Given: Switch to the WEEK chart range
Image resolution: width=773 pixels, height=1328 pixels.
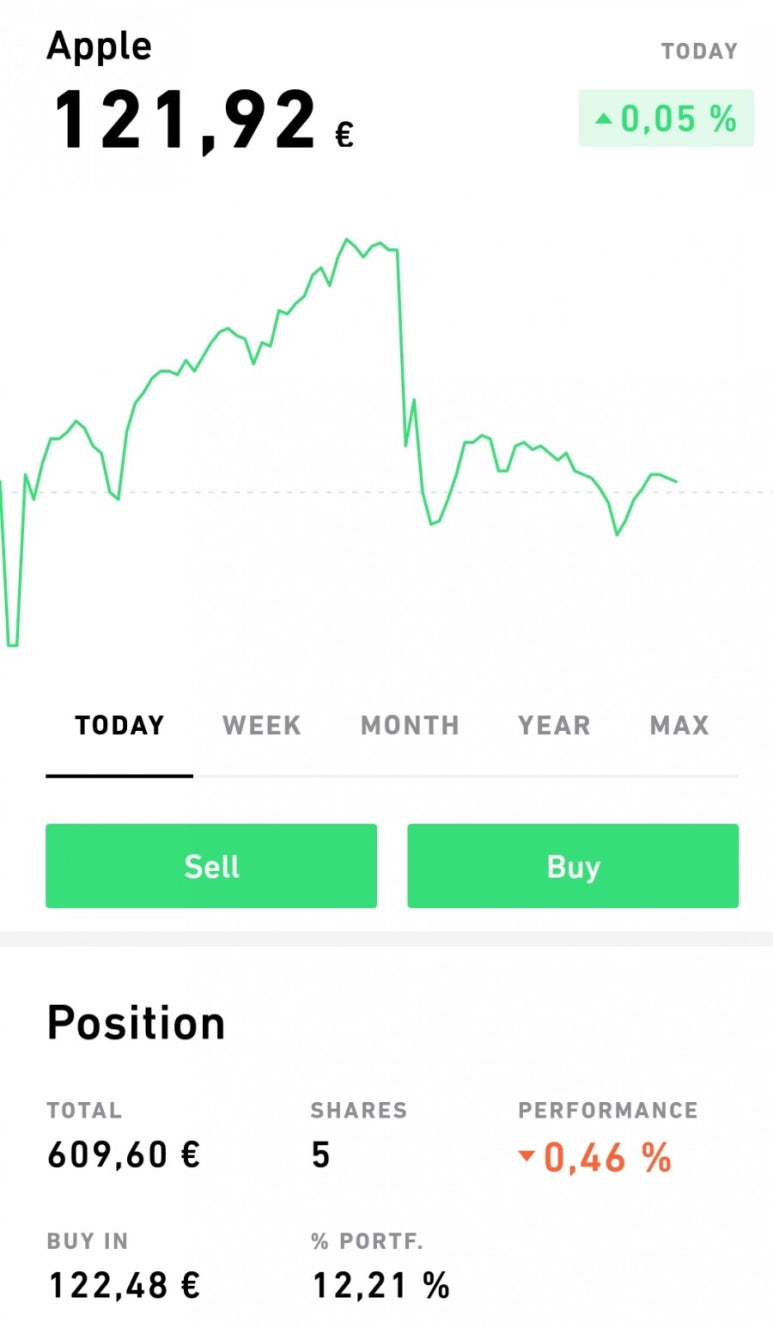Looking at the screenshot, I should (x=262, y=725).
